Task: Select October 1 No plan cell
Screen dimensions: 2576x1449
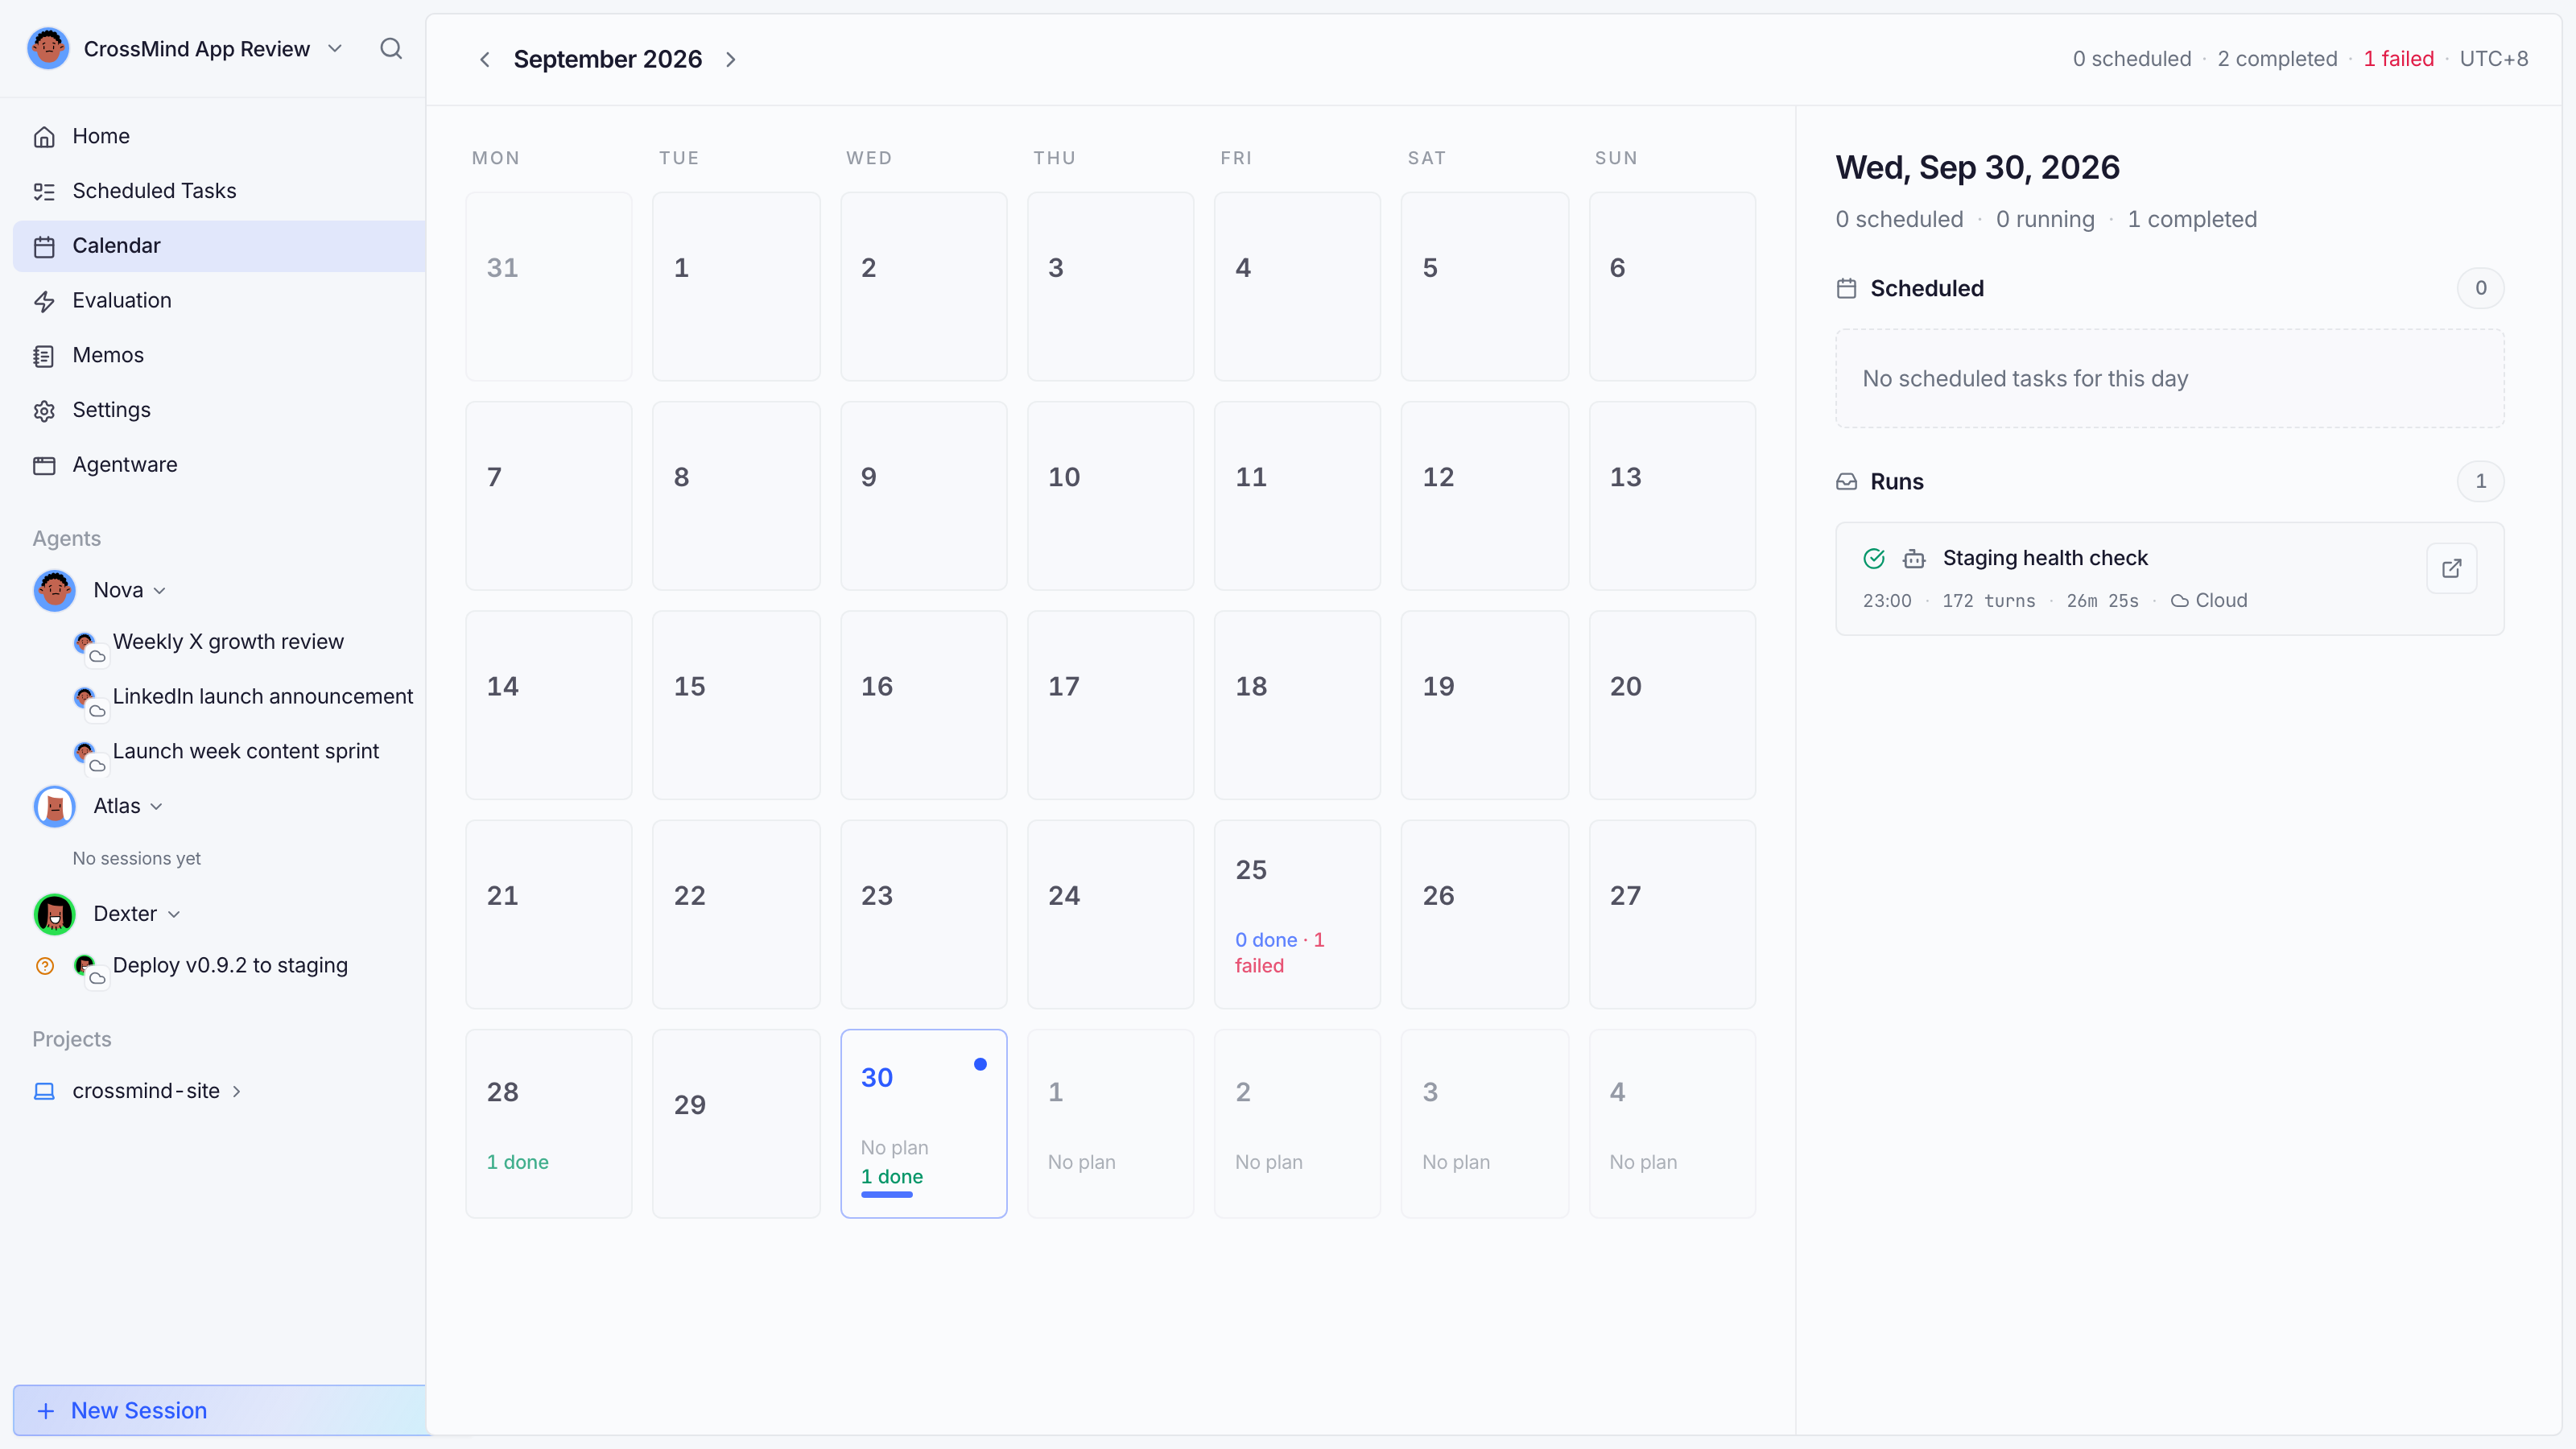Action: click(1110, 1123)
